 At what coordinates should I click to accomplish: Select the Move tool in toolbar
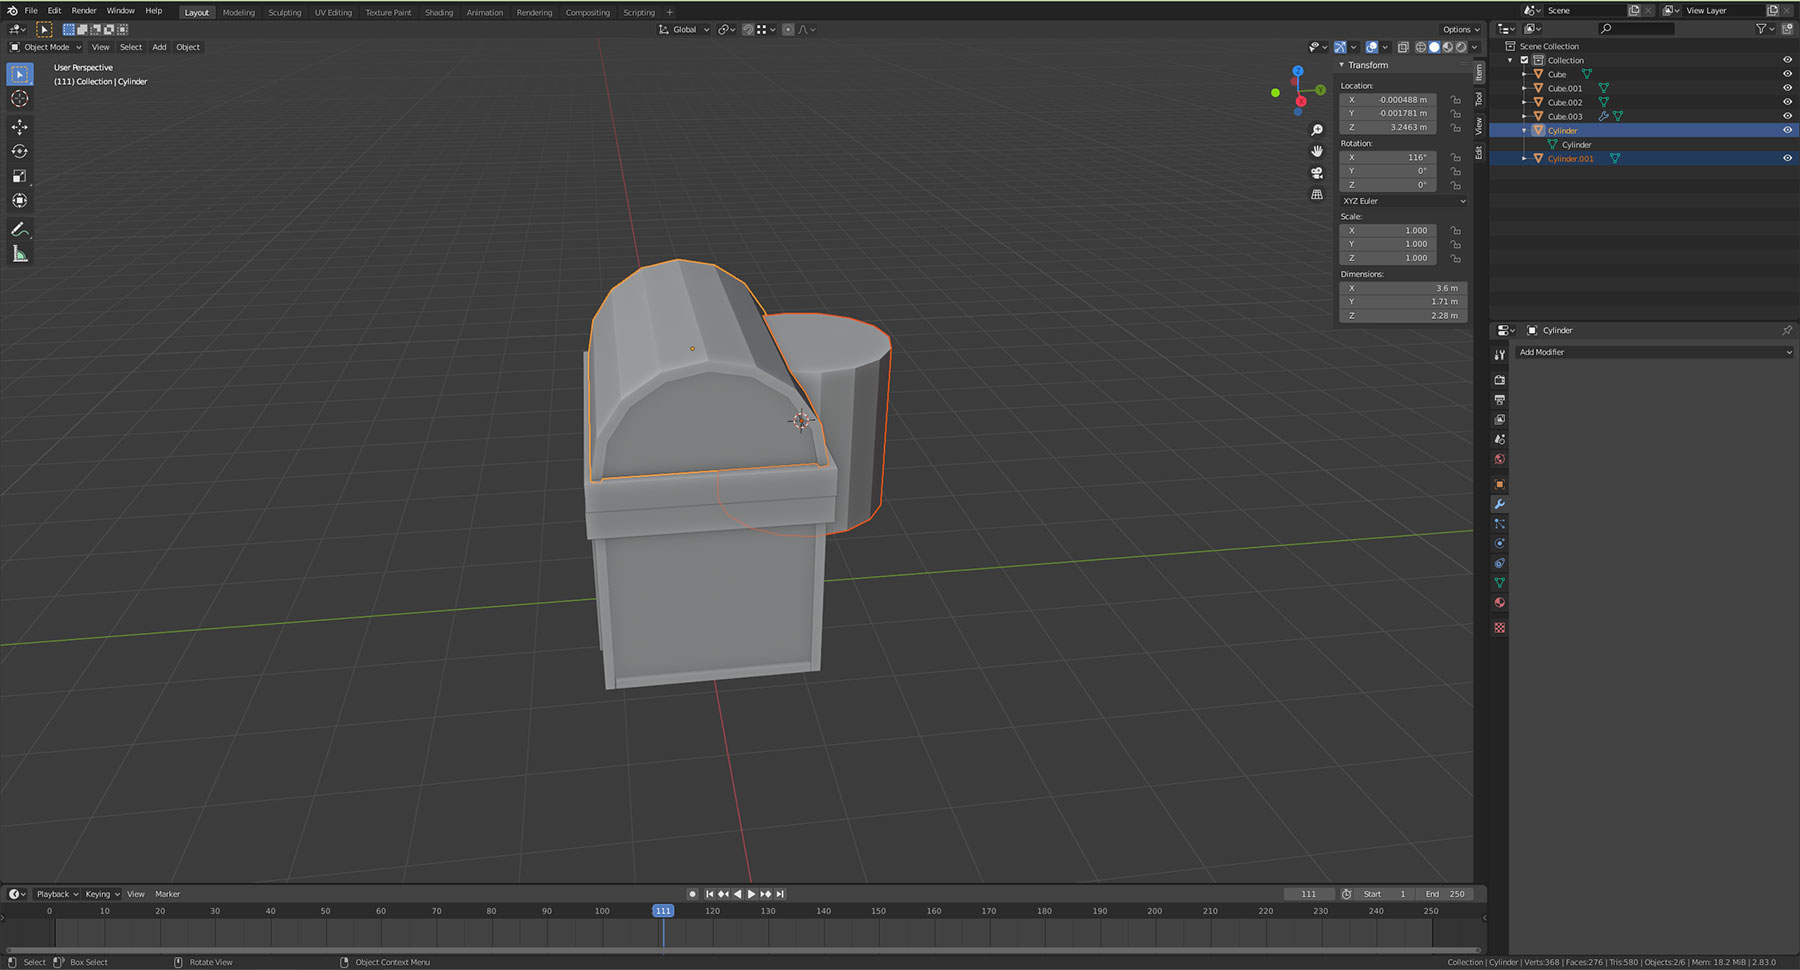click(x=19, y=127)
